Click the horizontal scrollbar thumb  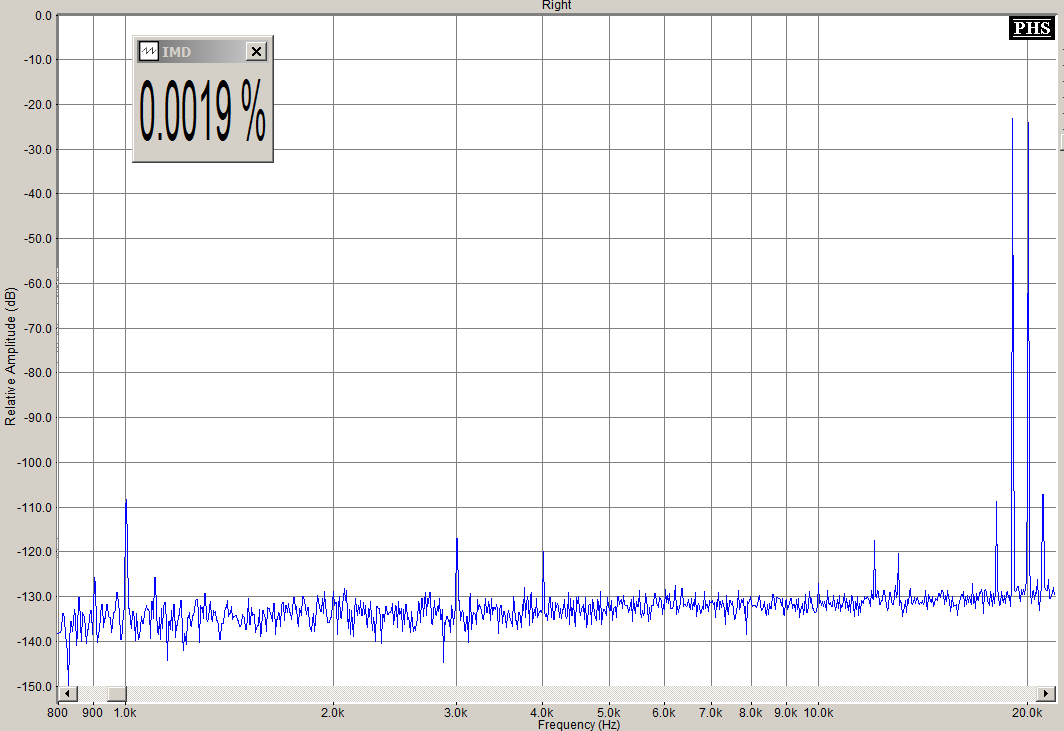click(117, 694)
